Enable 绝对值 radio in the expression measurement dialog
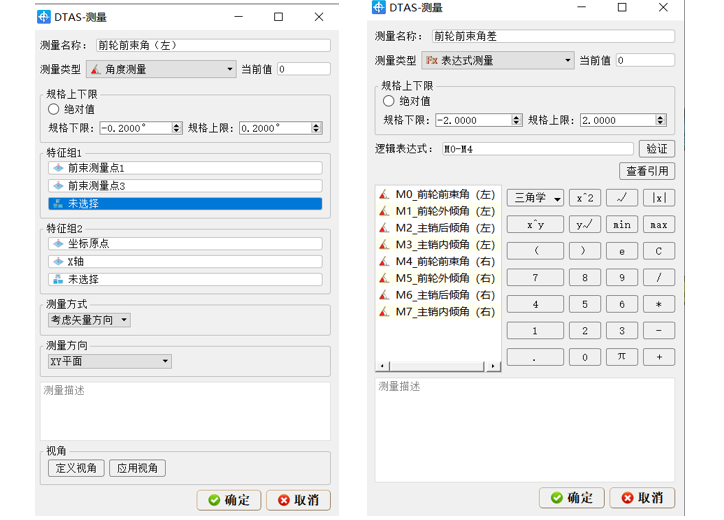 click(x=389, y=101)
